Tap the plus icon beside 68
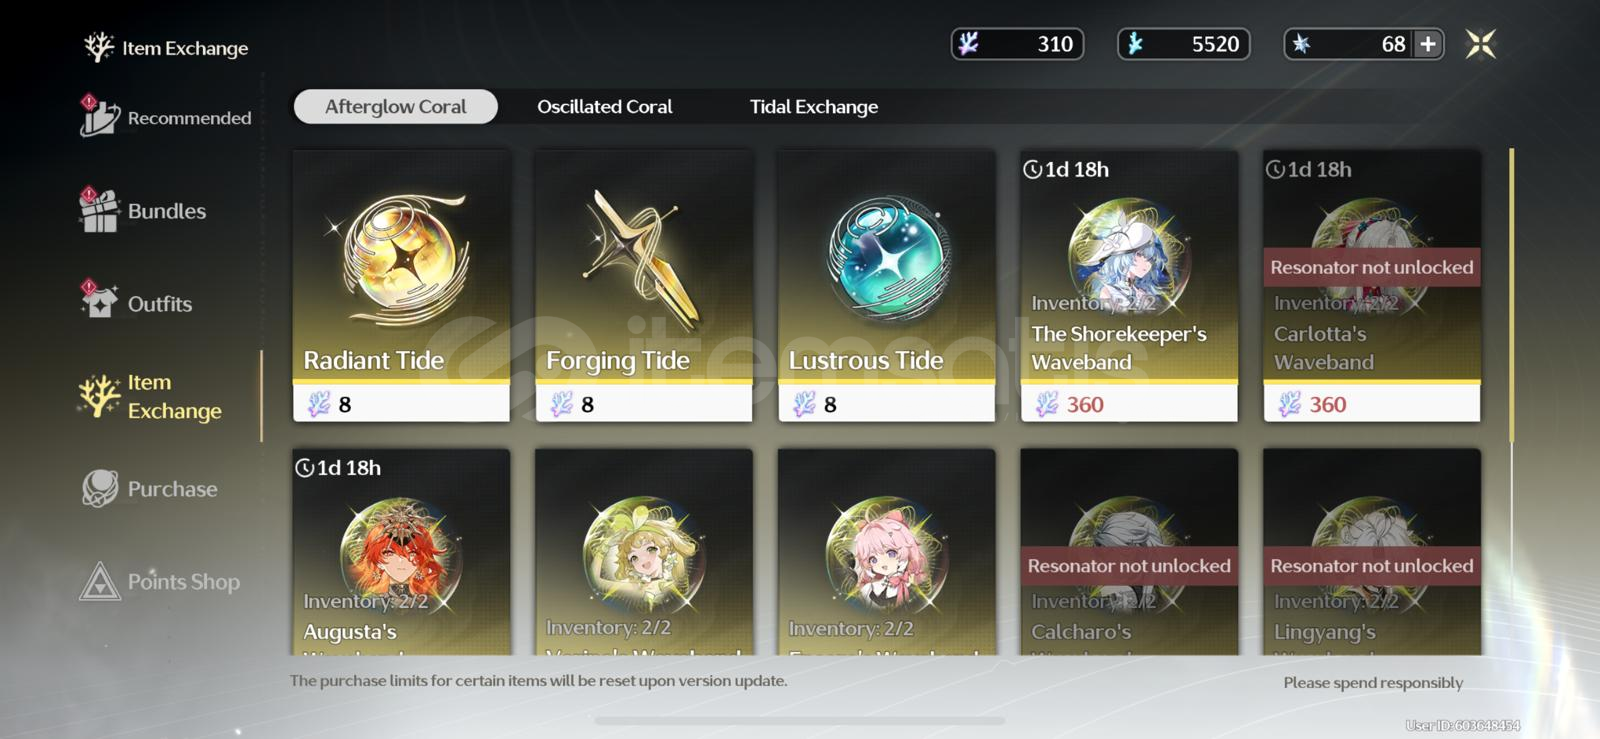 click(x=1428, y=44)
